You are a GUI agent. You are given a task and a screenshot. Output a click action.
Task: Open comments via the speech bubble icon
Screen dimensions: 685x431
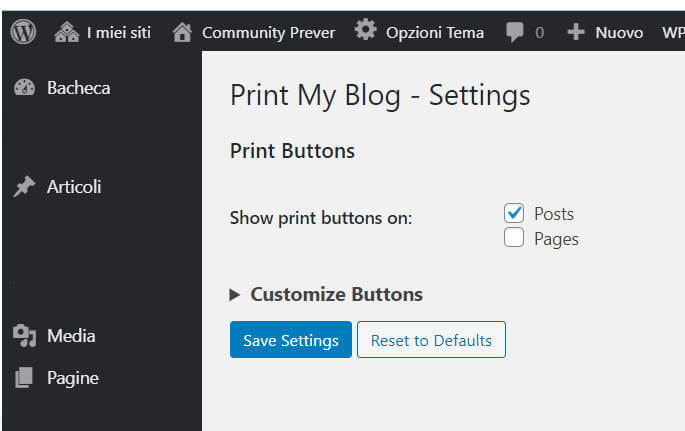click(x=515, y=32)
